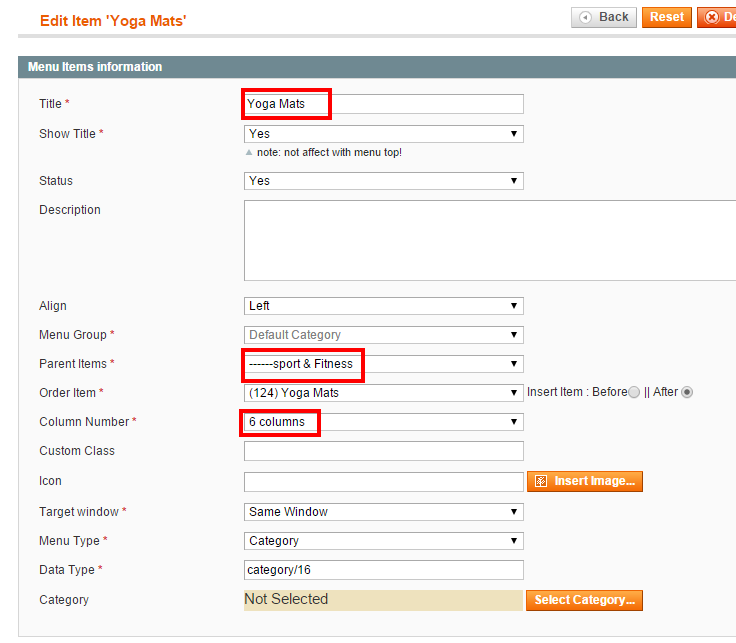Image resolution: width=736 pixels, height=643 pixels.
Task: Open the Parent Items dropdown
Action: 383,364
